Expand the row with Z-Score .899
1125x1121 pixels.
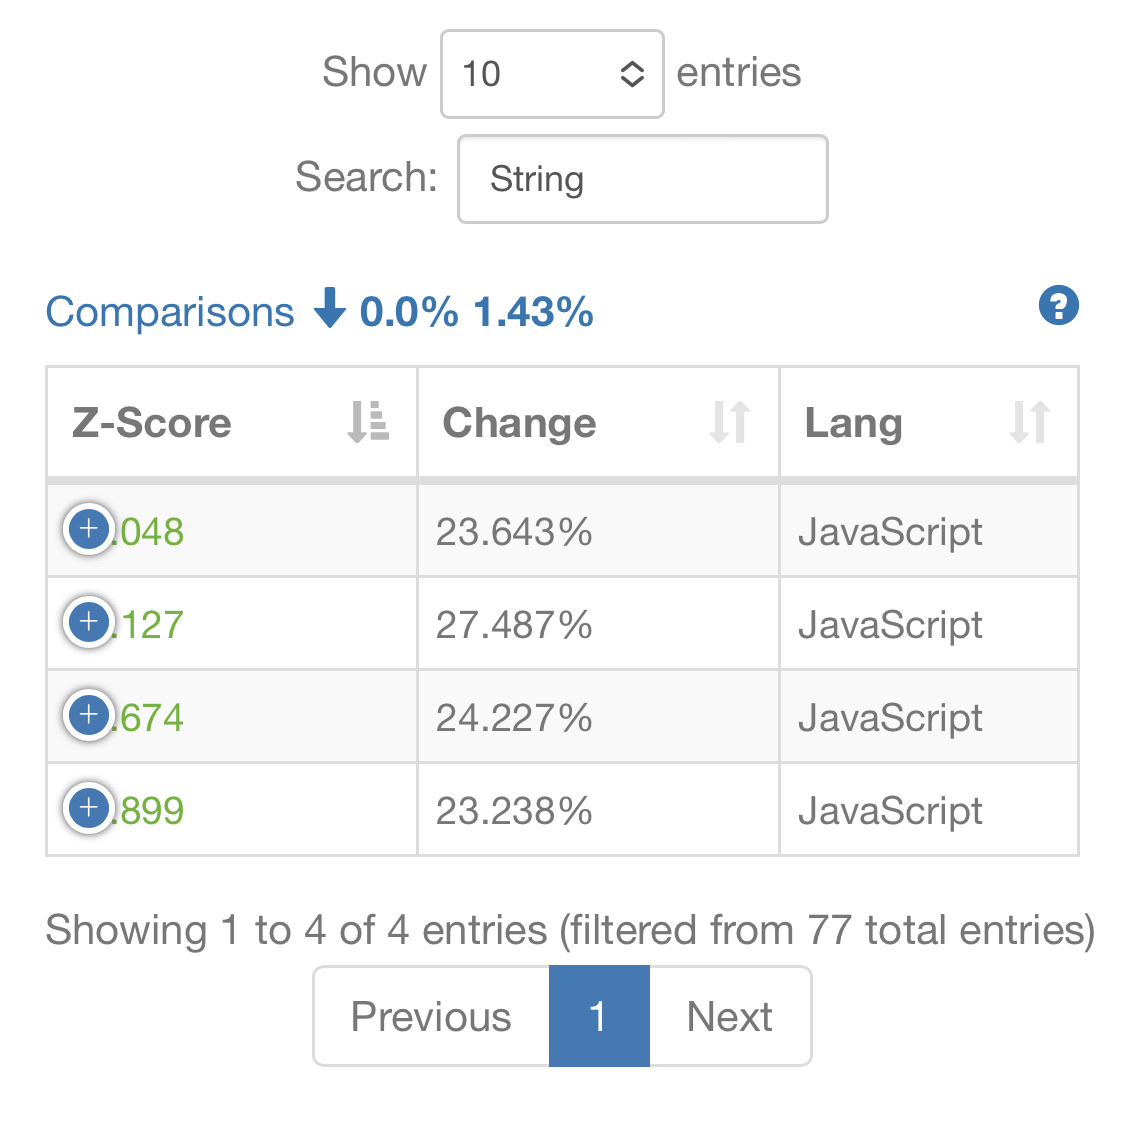[89, 807]
